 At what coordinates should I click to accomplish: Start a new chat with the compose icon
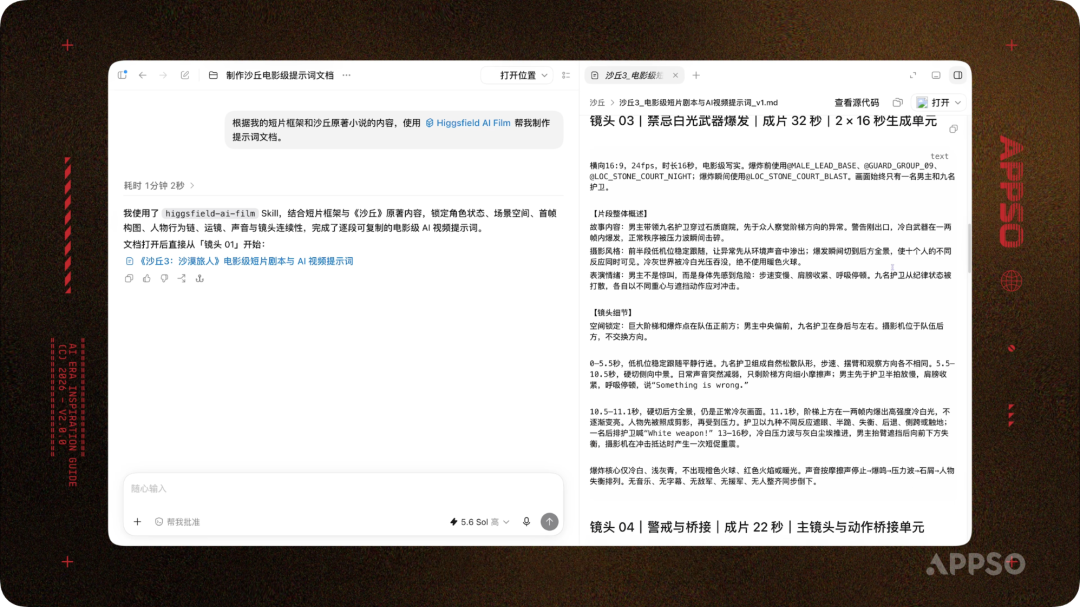pyautogui.click(x=185, y=75)
